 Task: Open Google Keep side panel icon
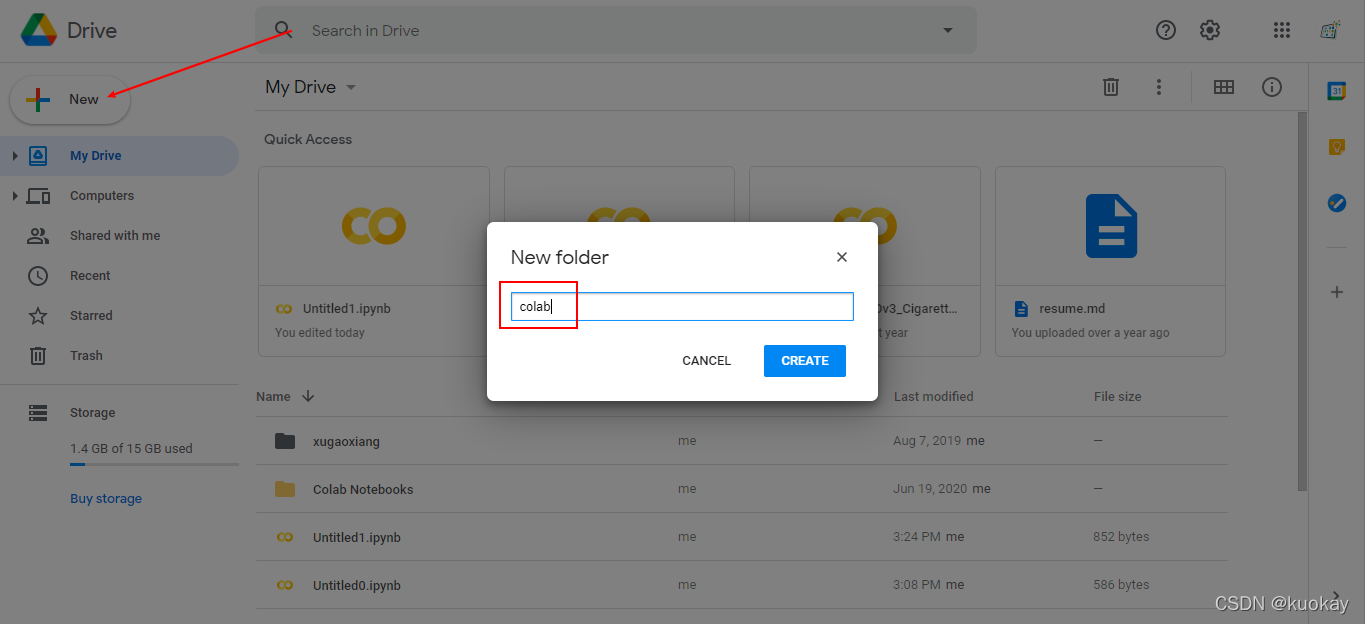click(1336, 147)
